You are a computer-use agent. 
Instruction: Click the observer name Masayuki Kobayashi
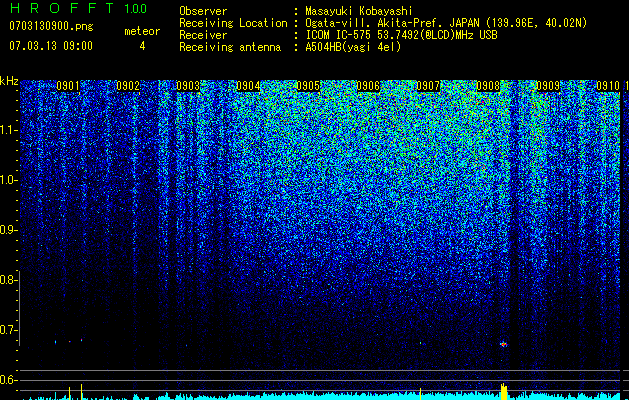pyautogui.click(x=359, y=11)
